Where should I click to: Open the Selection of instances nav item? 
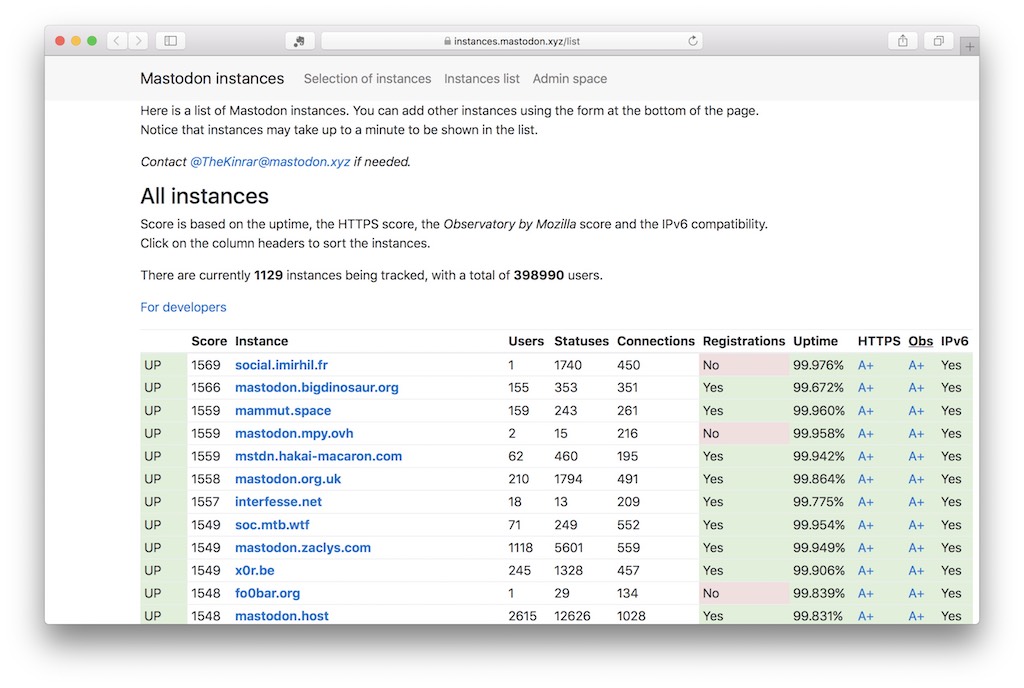pyautogui.click(x=367, y=79)
